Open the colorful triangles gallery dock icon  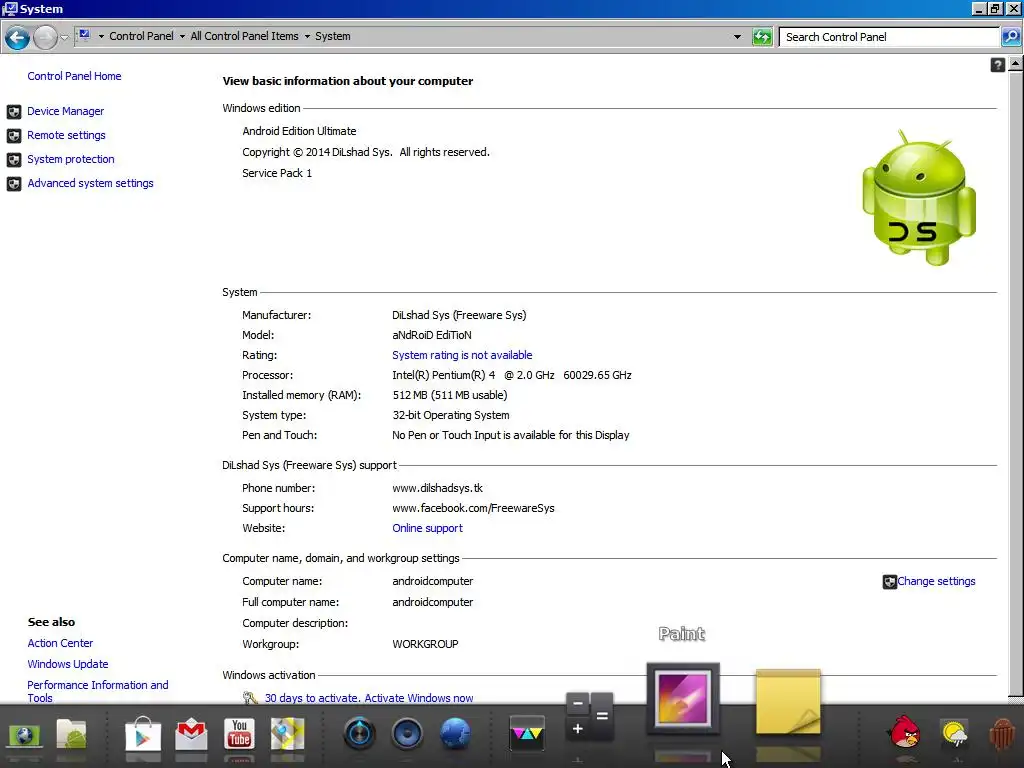(527, 733)
